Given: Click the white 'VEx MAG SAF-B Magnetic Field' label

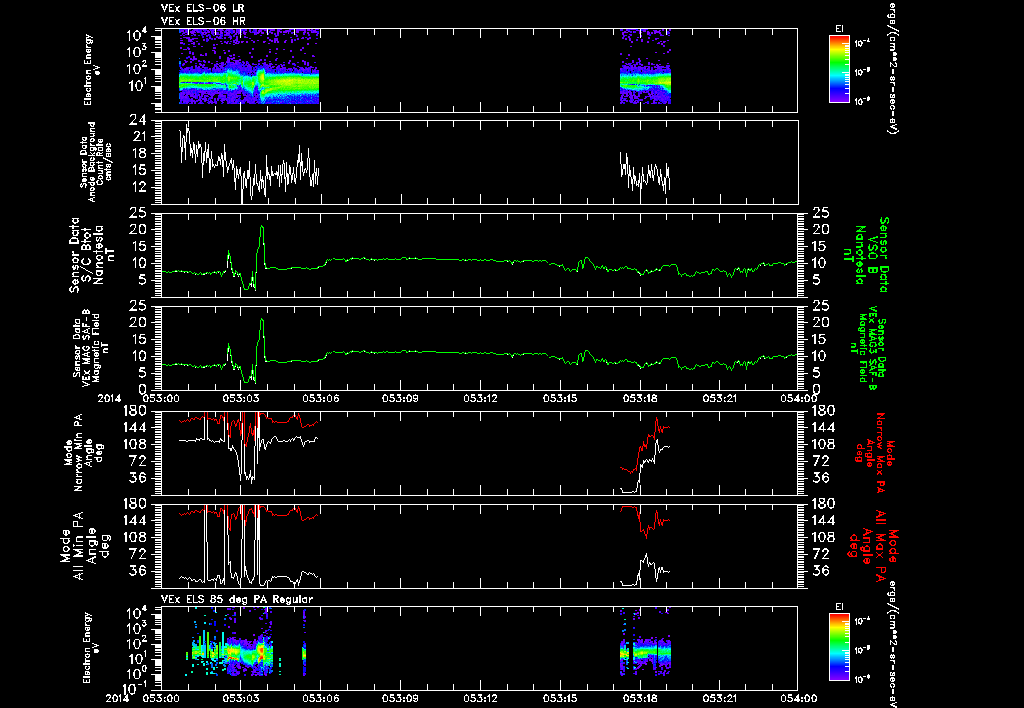Looking at the screenshot, I should 91,348.
